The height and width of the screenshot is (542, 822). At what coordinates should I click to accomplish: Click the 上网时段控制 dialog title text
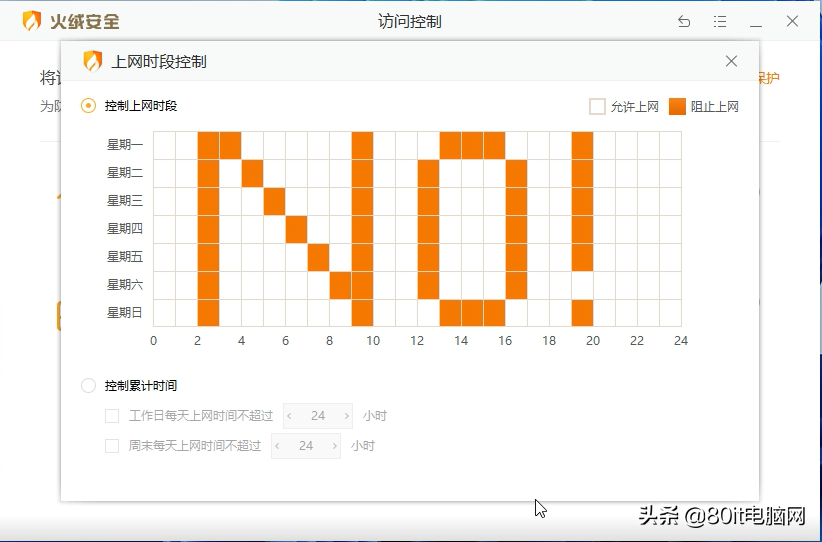159,62
